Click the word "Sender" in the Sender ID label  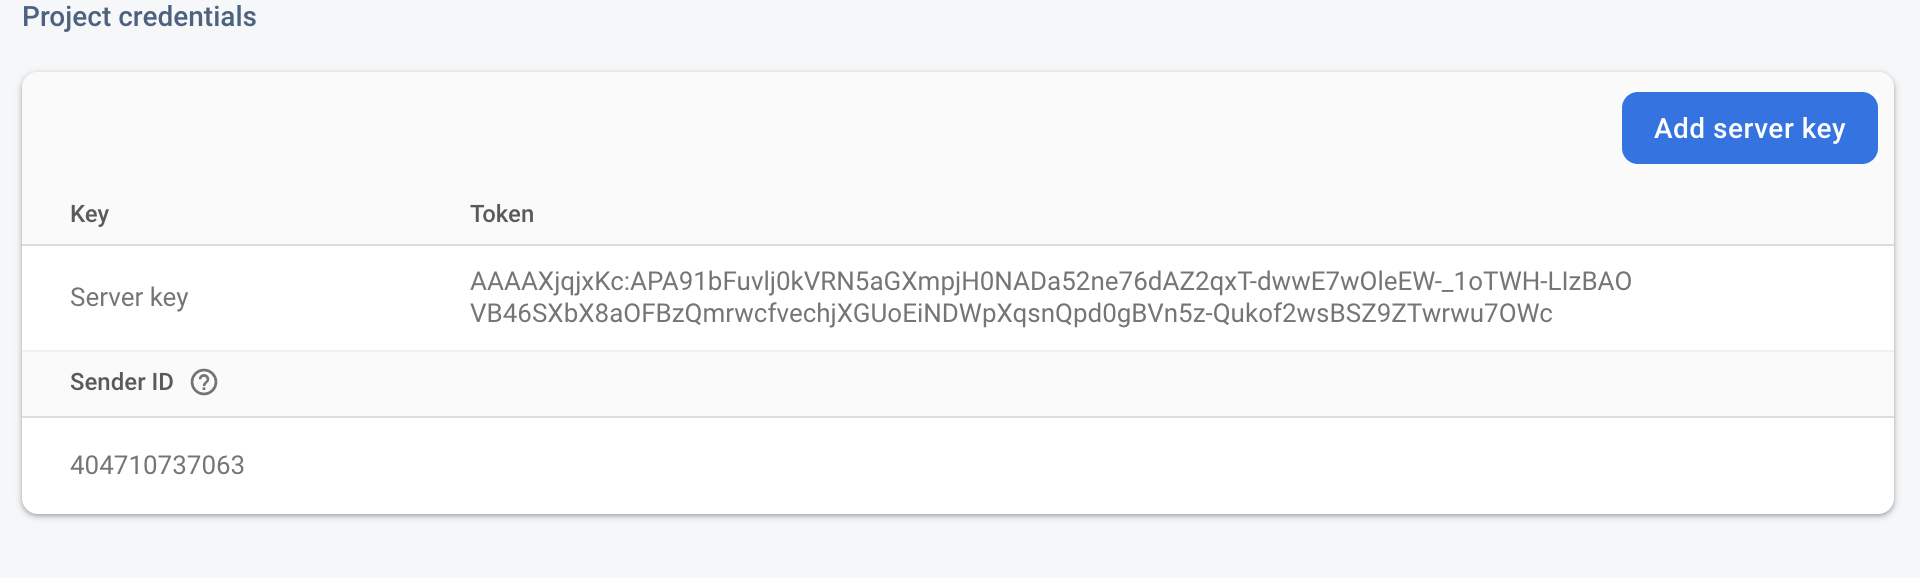click(107, 382)
